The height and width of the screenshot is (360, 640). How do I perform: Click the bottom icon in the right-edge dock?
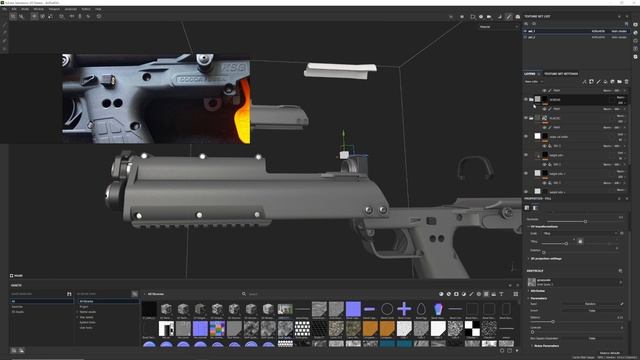pyautogui.click(x=636, y=57)
